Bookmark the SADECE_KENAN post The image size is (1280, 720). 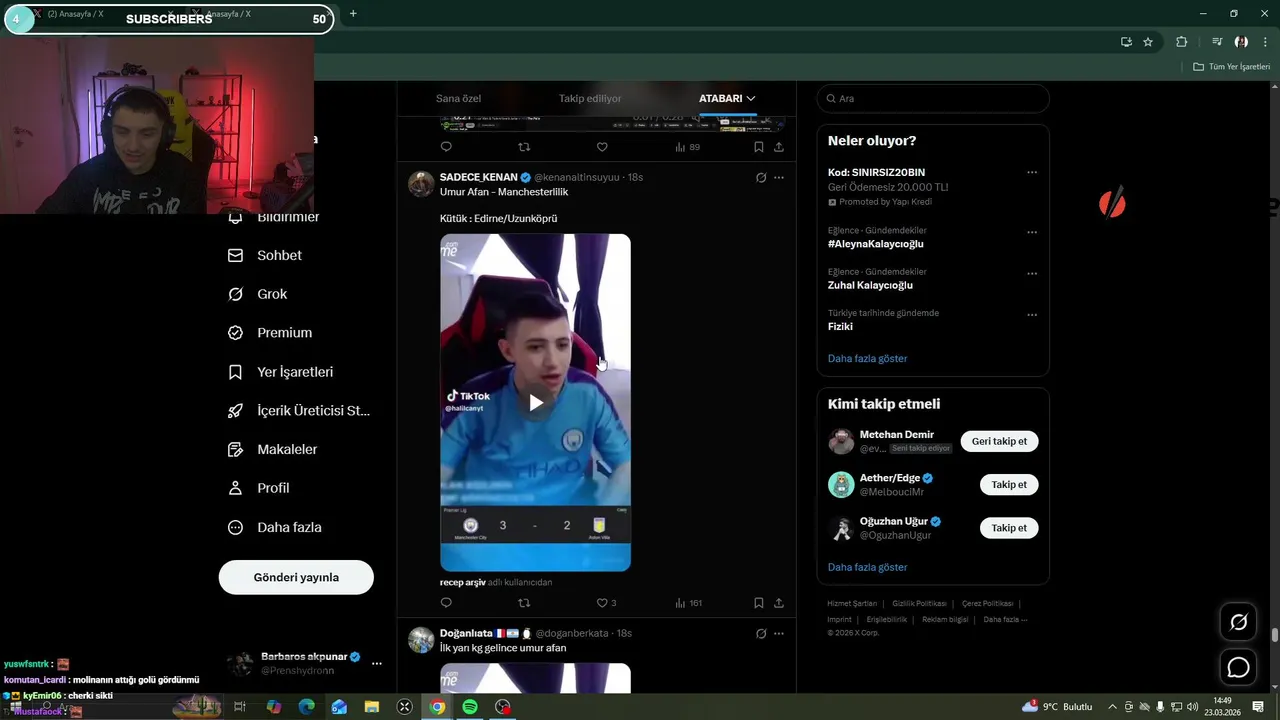tap(759, 603)
